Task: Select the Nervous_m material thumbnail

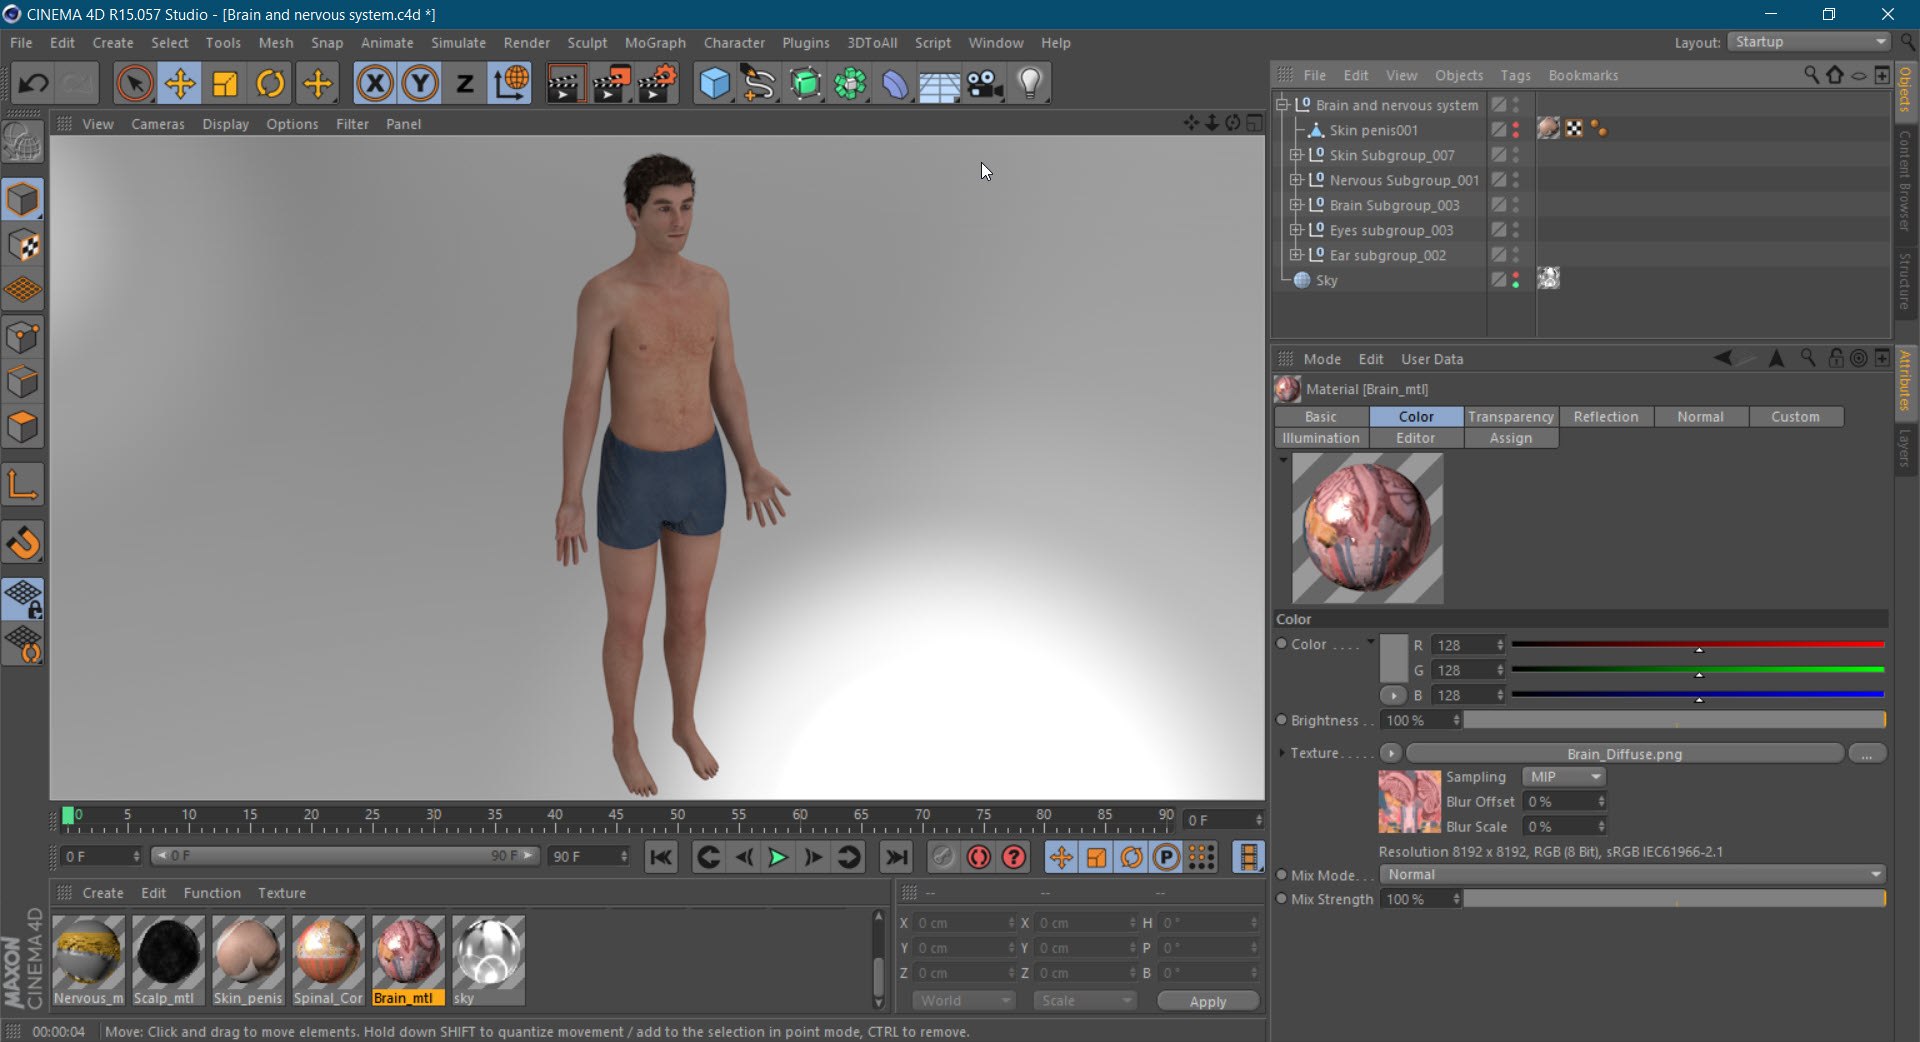Action: click(x=88, y=959)
